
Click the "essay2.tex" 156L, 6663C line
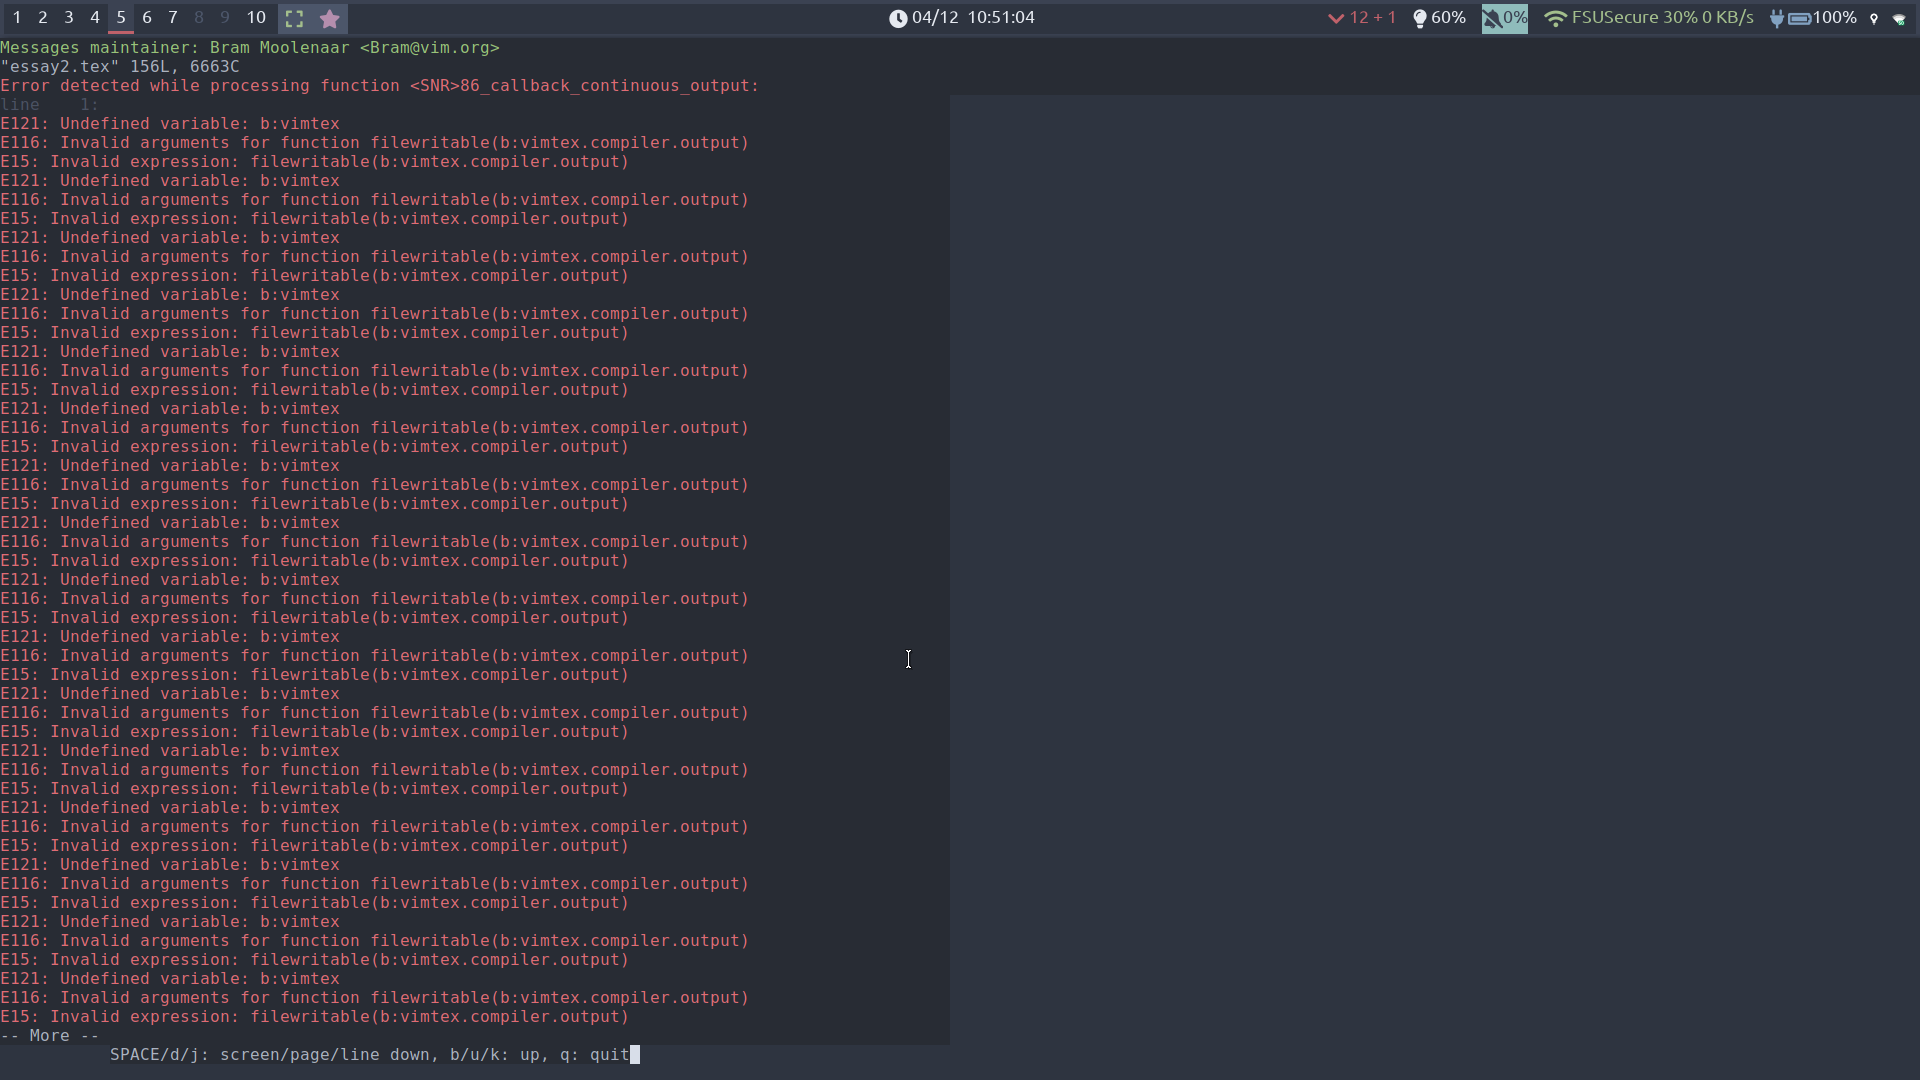tap(120, 67)
